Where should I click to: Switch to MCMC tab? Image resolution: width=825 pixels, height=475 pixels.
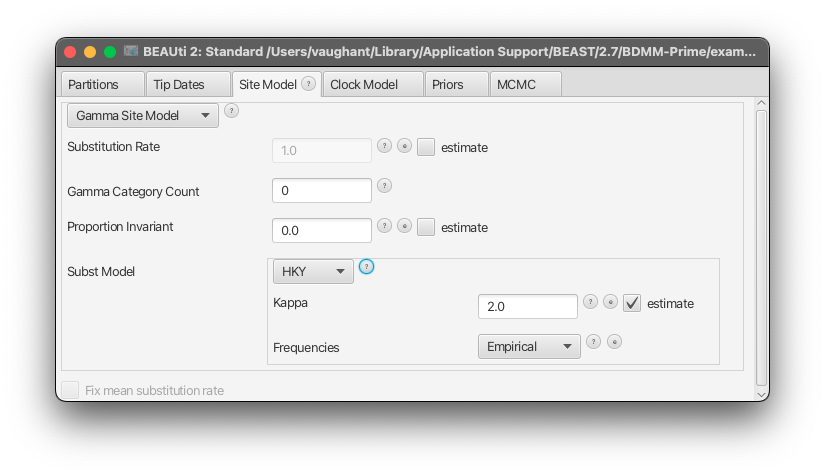[526, 84]
